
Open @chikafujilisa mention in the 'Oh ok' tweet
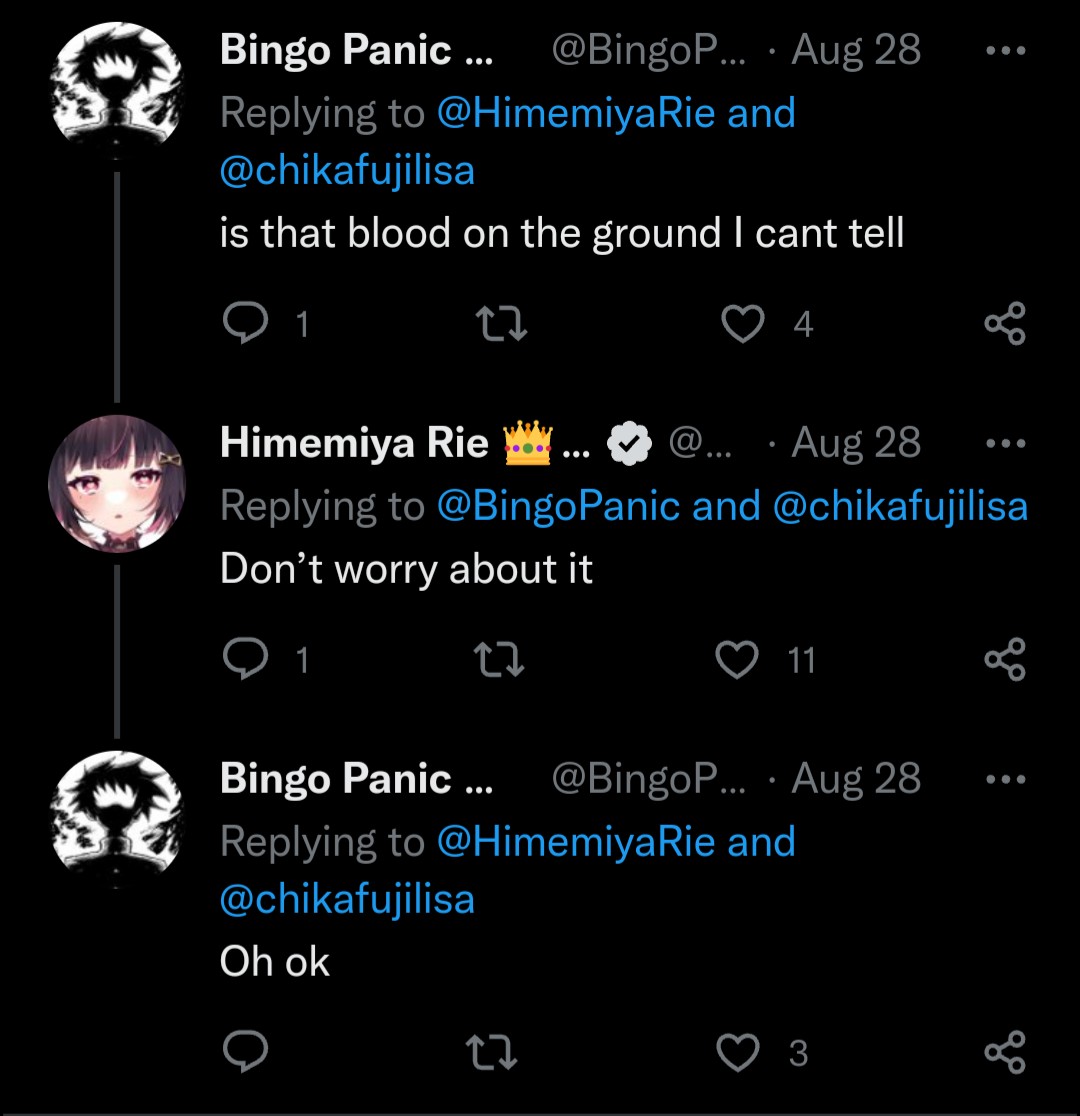pos(347,900)
